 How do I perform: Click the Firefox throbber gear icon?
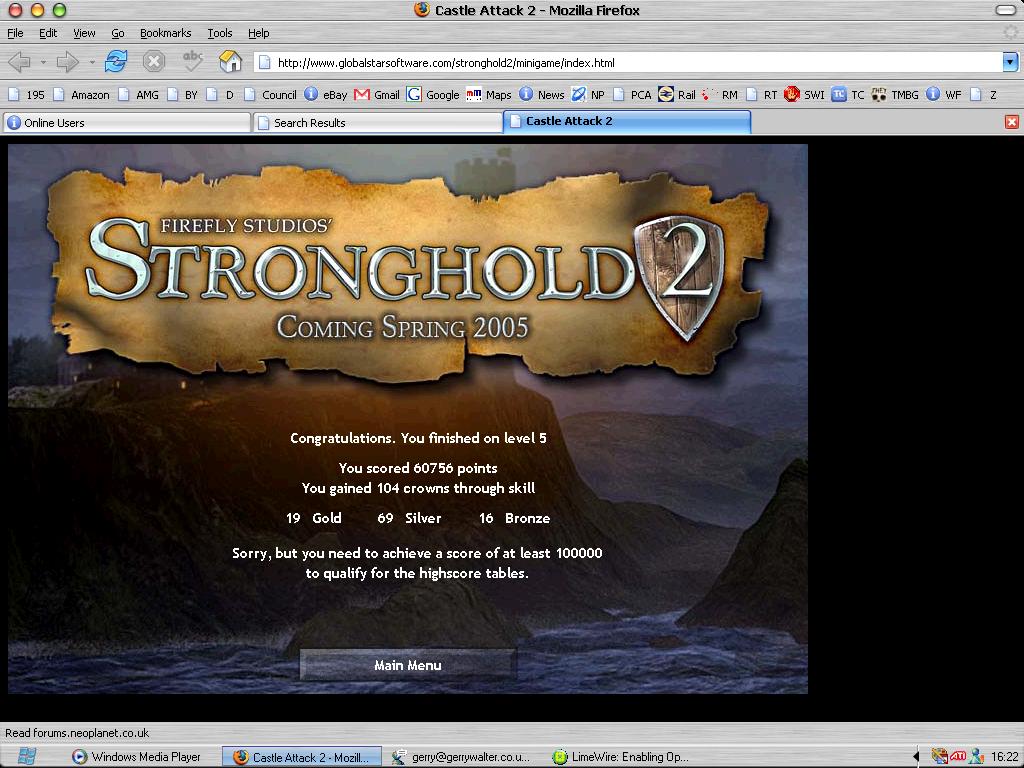pyautogui.click(x=1012, y=33)
